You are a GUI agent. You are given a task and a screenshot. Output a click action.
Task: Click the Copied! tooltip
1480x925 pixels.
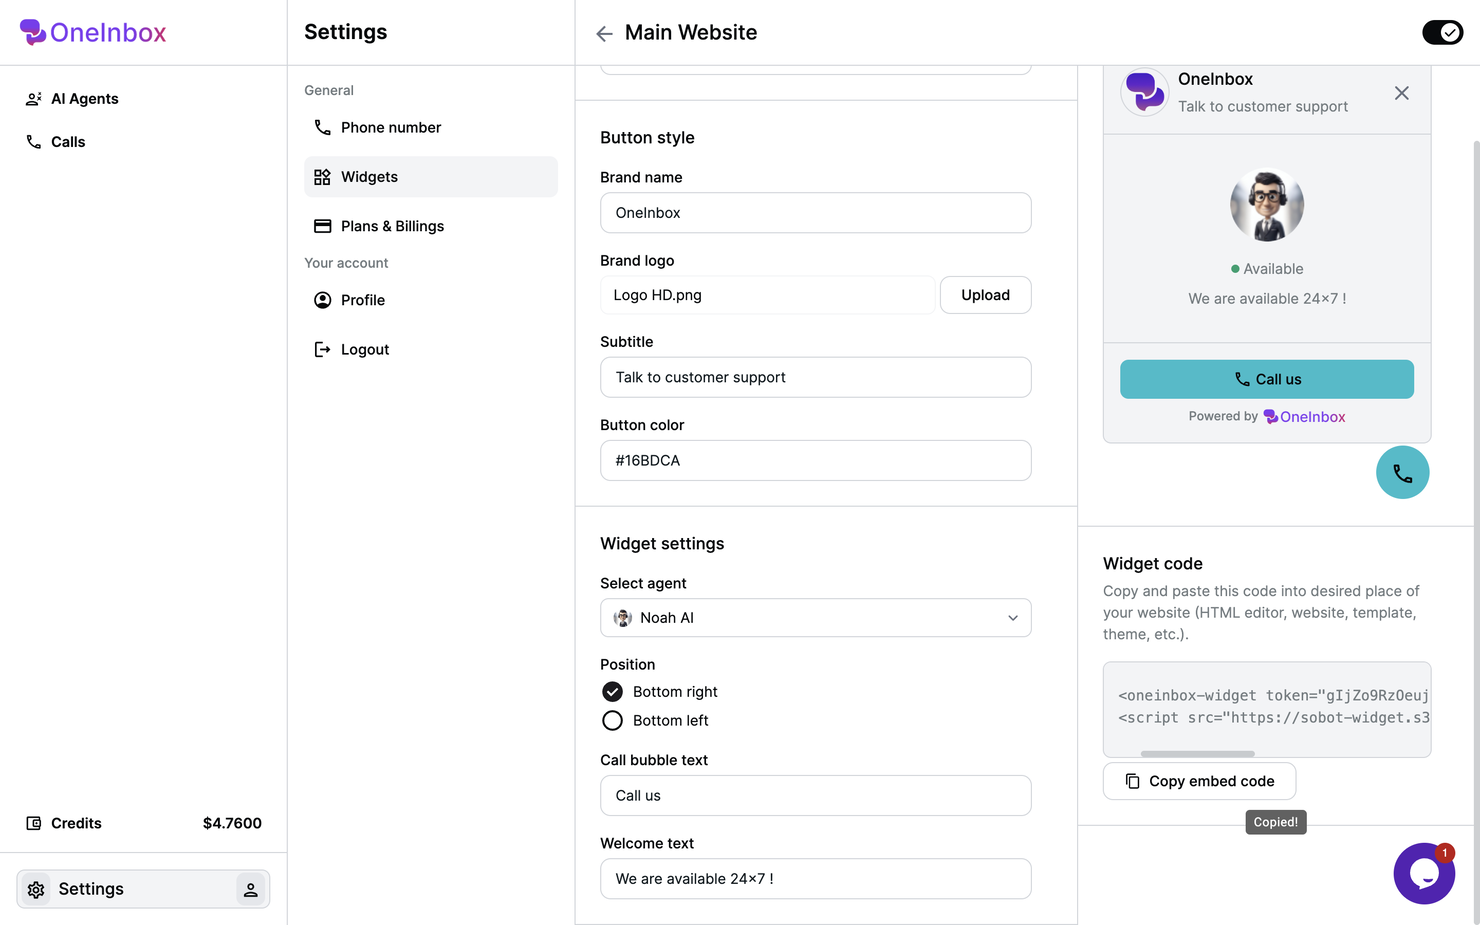click(x=1276, y=822)
